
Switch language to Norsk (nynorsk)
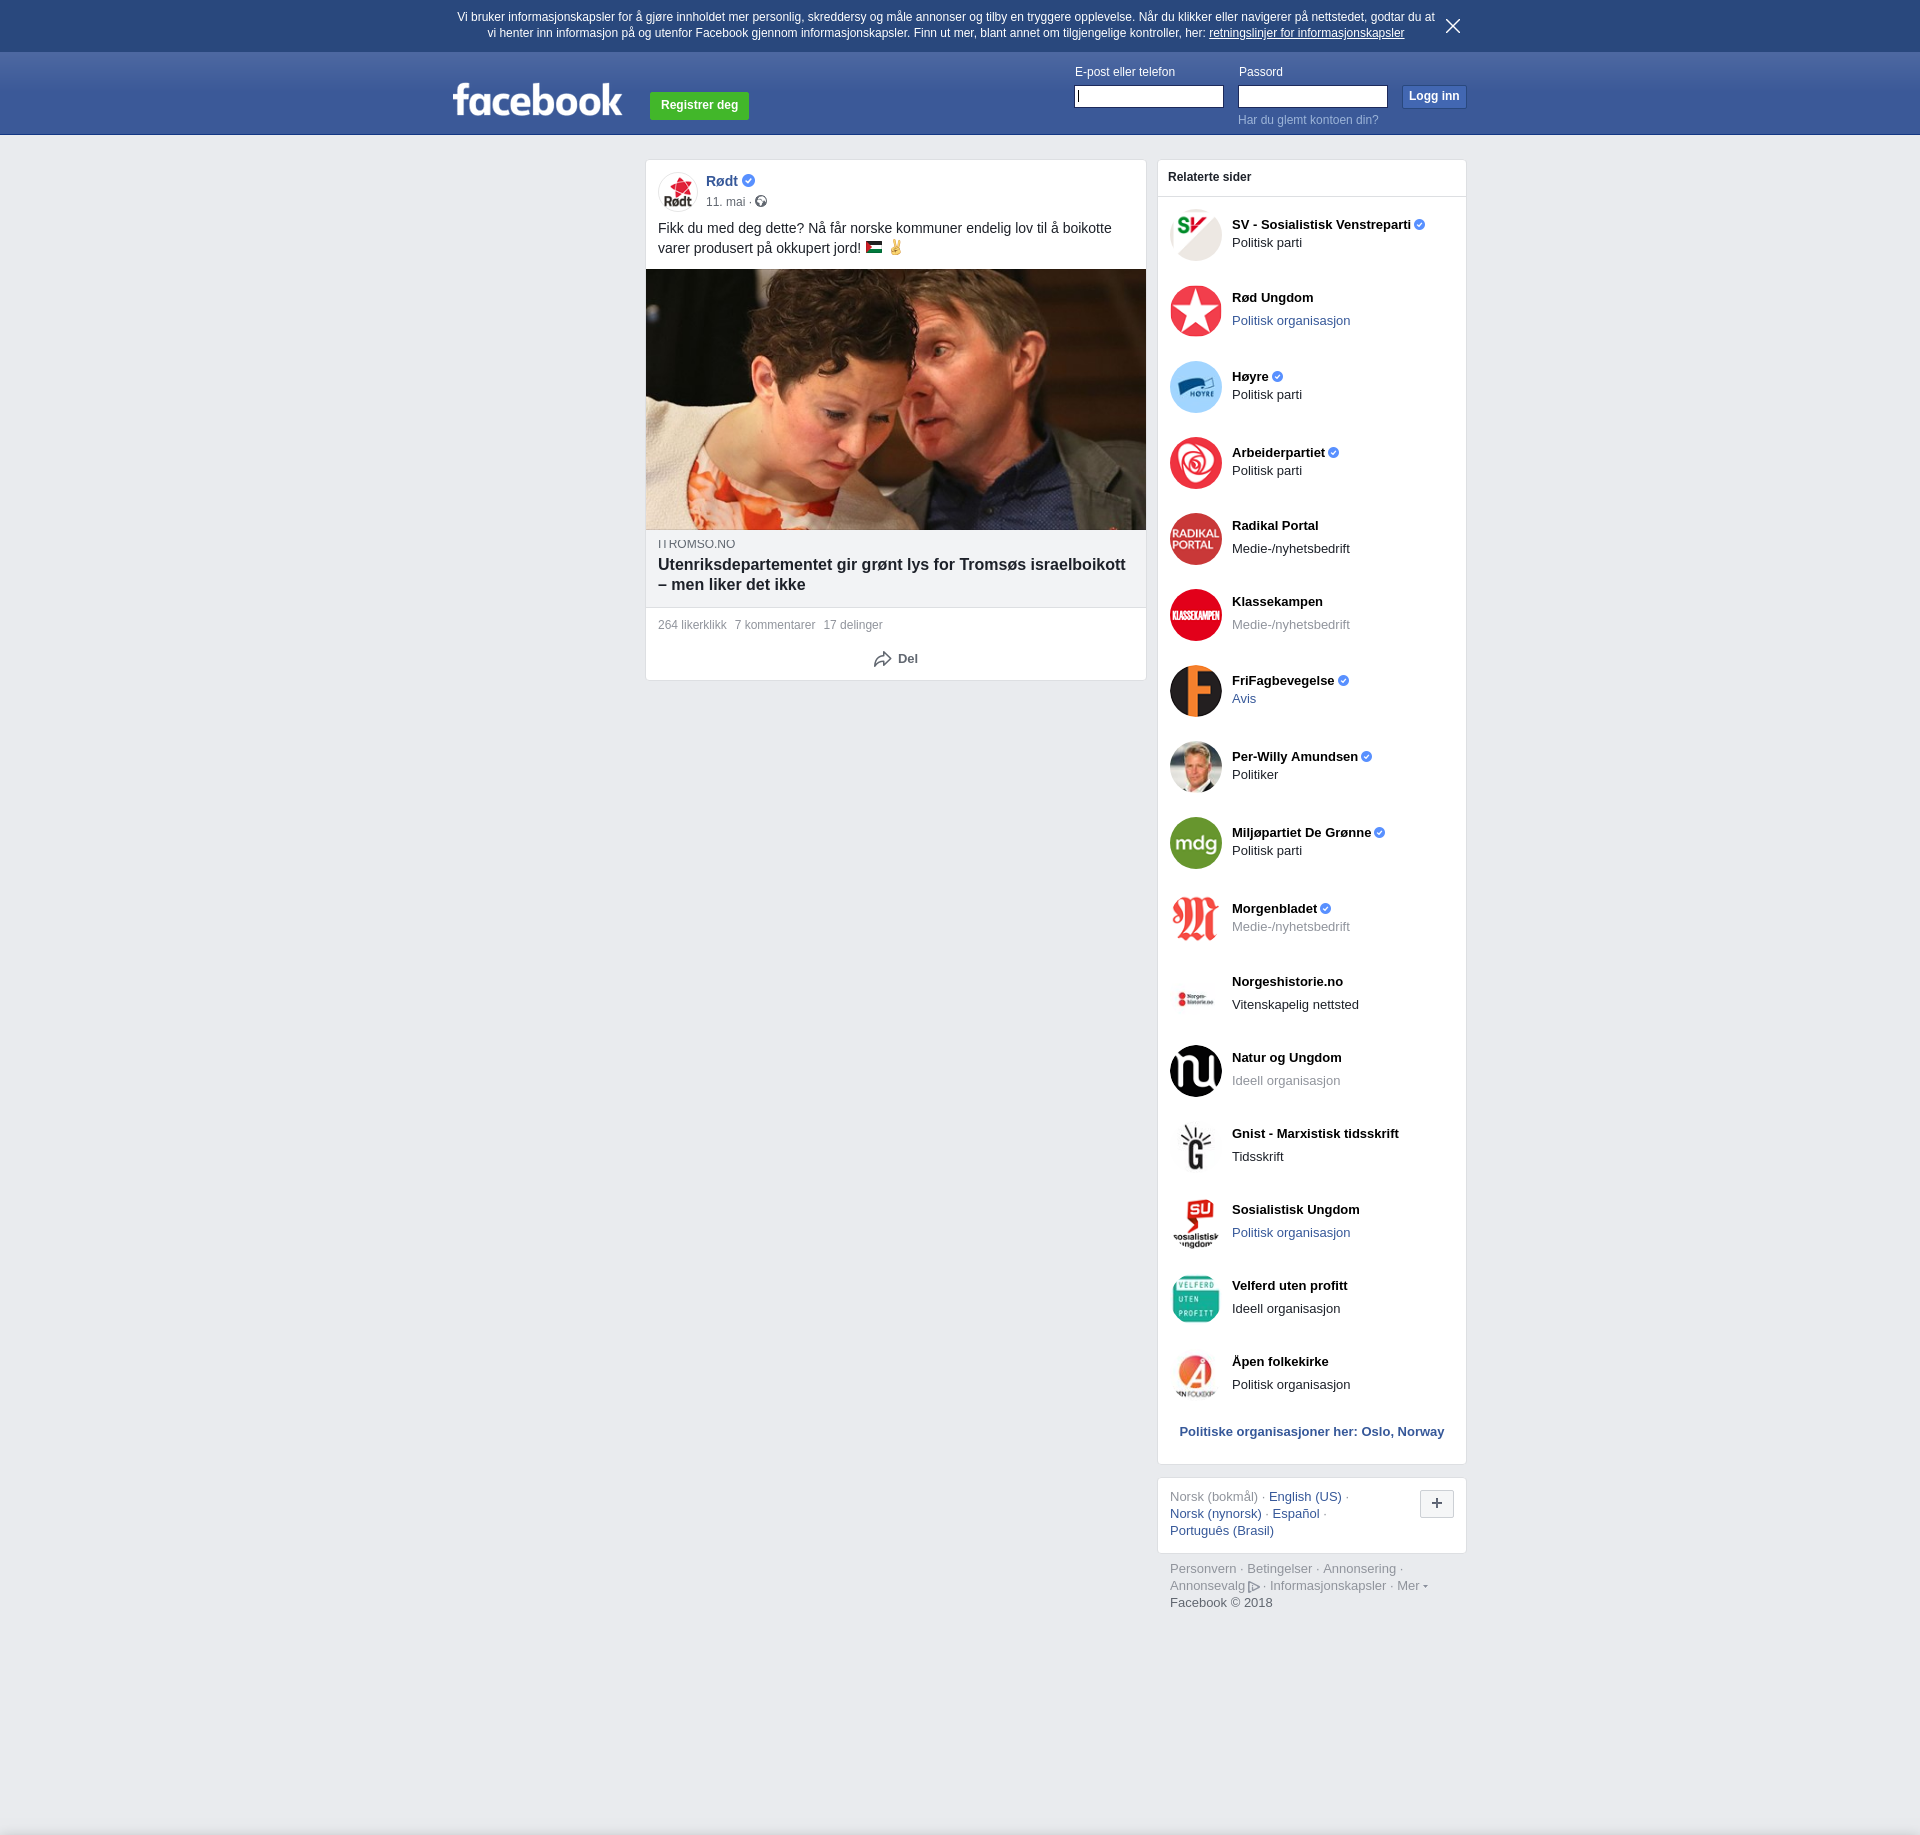(1216, 1514)
